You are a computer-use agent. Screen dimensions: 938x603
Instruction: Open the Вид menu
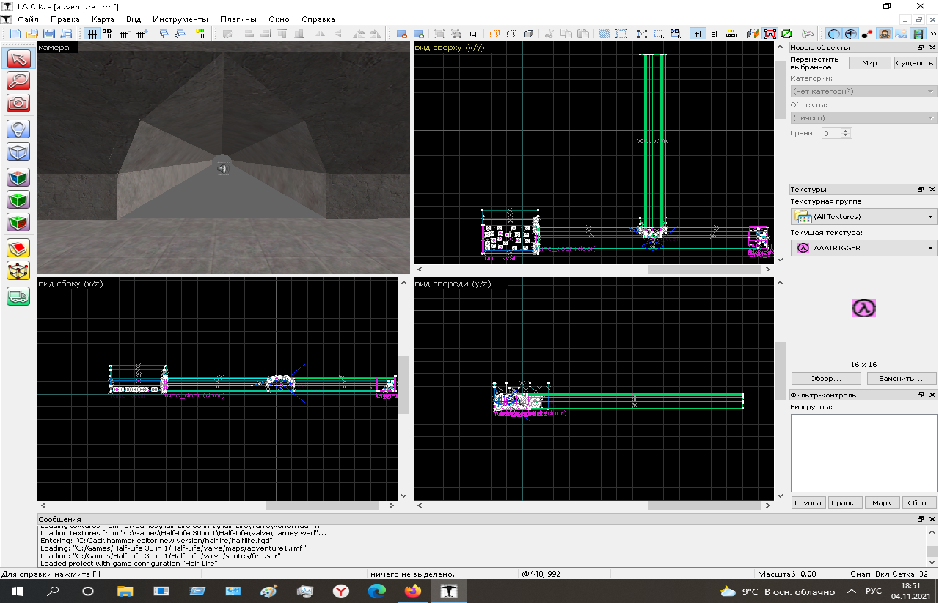(133, 19)
